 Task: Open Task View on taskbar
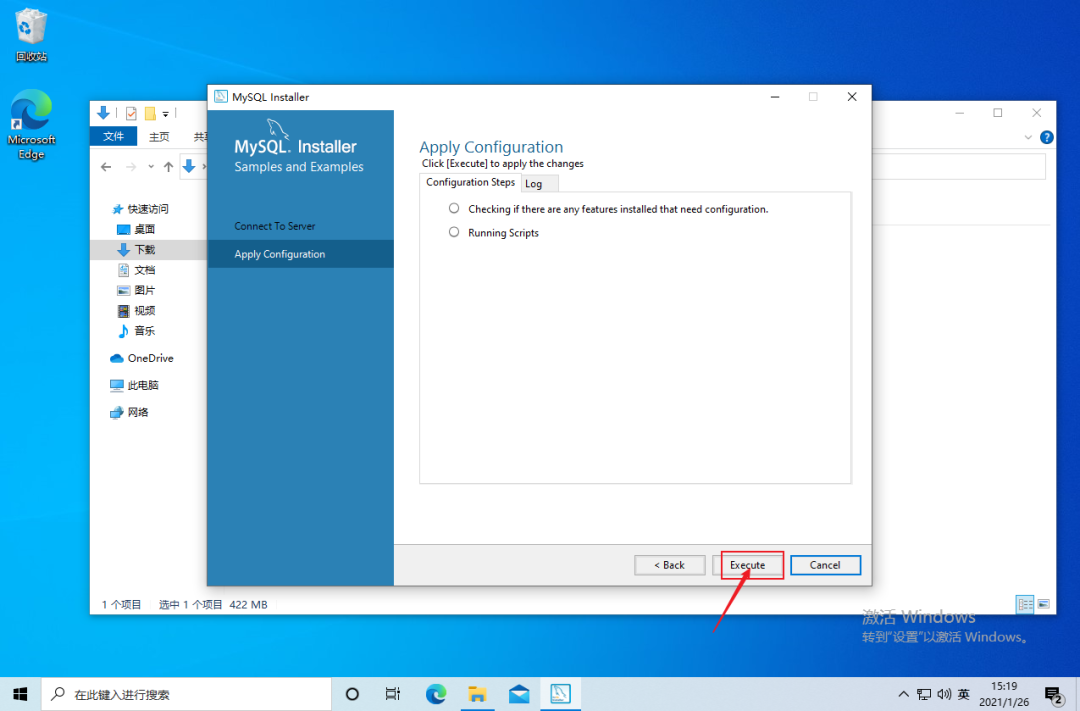click(x=393, y=694)
